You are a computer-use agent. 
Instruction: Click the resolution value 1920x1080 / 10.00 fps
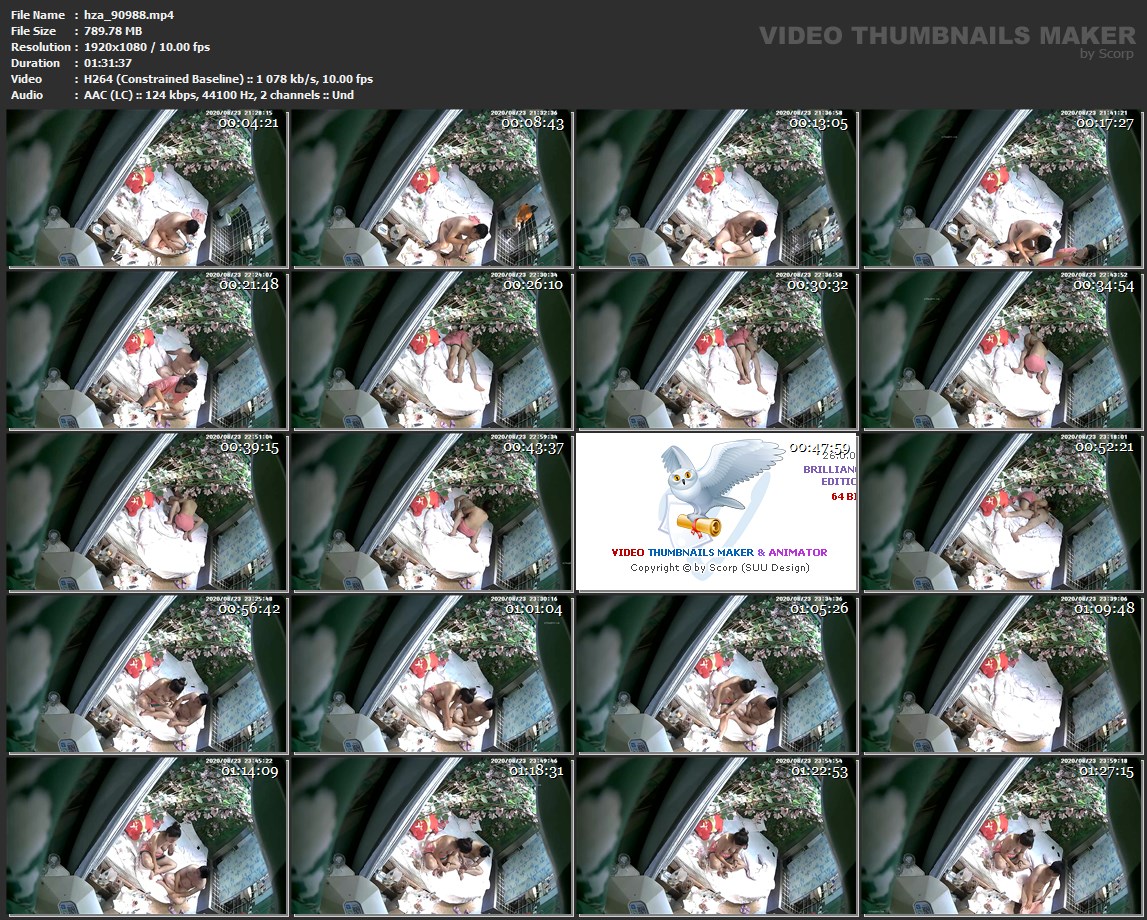click(147, 47)
